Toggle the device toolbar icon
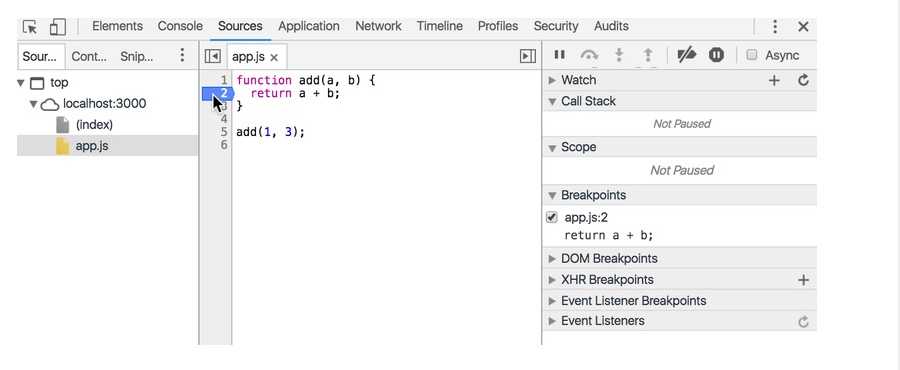The width and height of the screenshot is (900, 370). [57, 27]
